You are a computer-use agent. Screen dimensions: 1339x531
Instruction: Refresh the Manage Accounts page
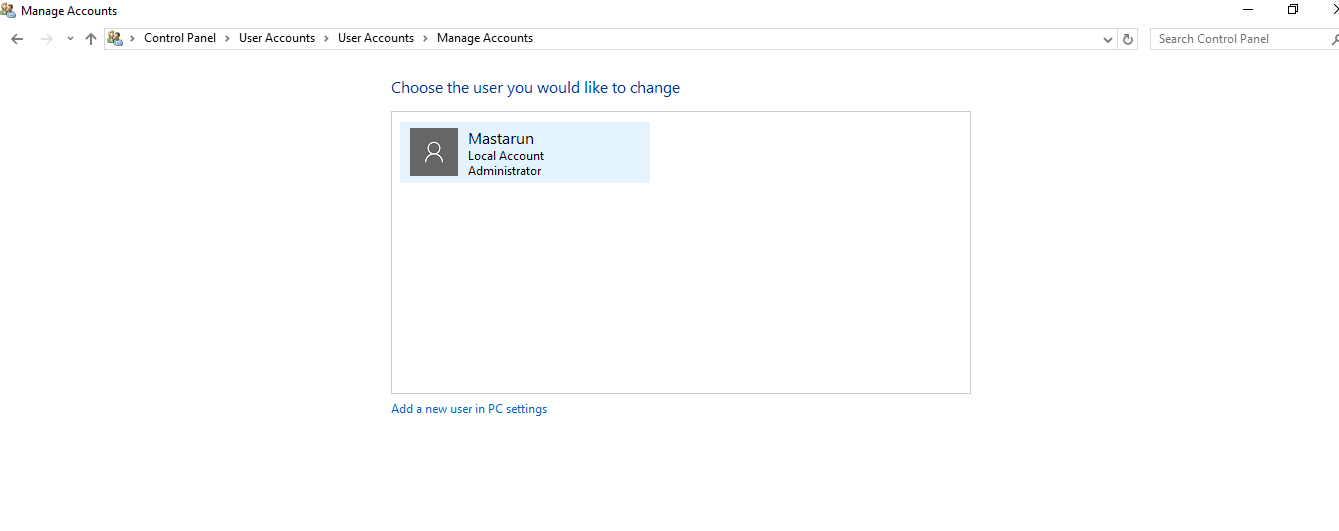[1128, 39]
